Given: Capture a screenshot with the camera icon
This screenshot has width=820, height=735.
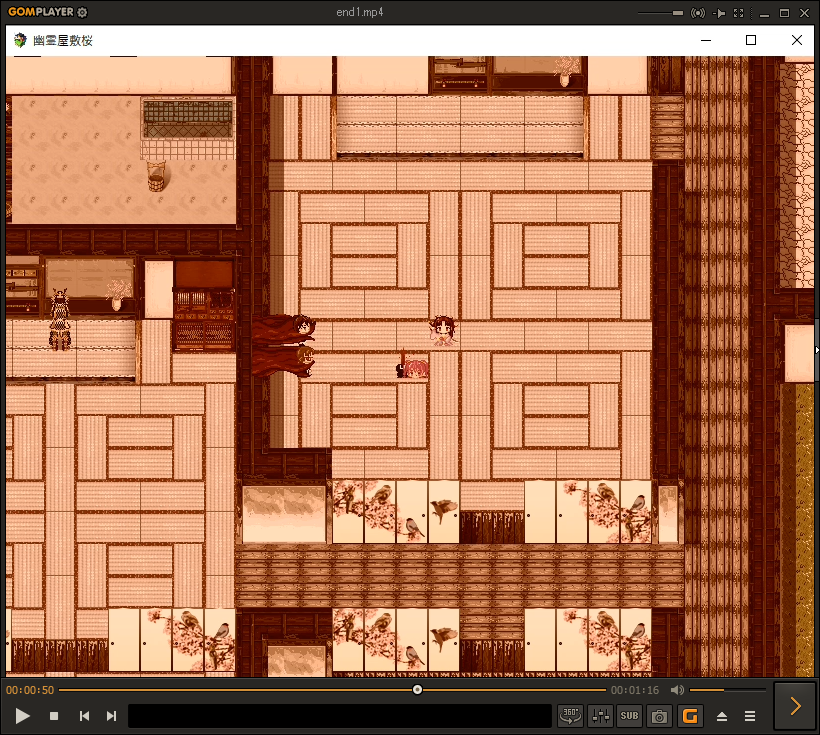Looking at the screenshot, I should click(659, 716).
